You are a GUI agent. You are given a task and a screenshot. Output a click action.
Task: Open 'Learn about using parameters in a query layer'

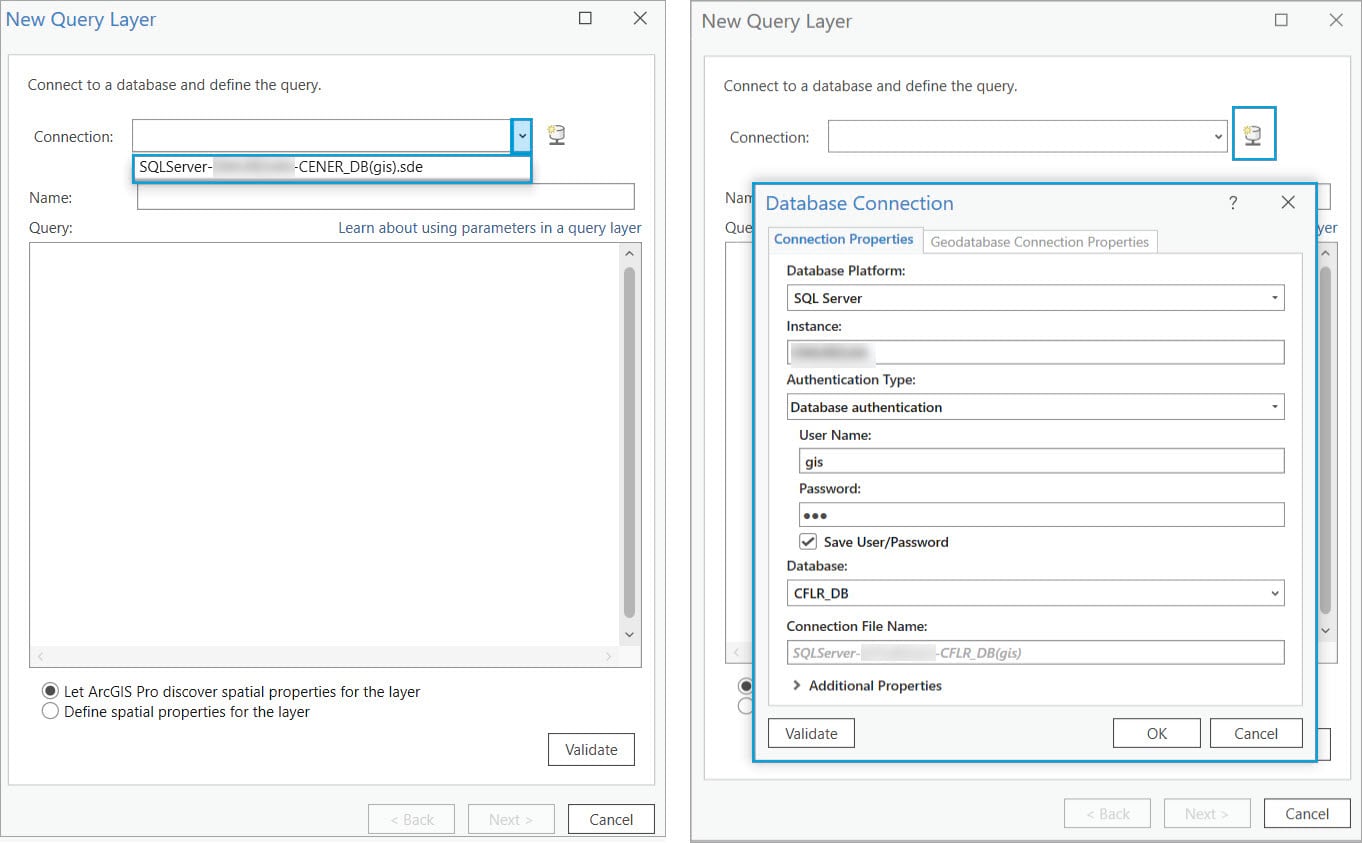[489, 227]
